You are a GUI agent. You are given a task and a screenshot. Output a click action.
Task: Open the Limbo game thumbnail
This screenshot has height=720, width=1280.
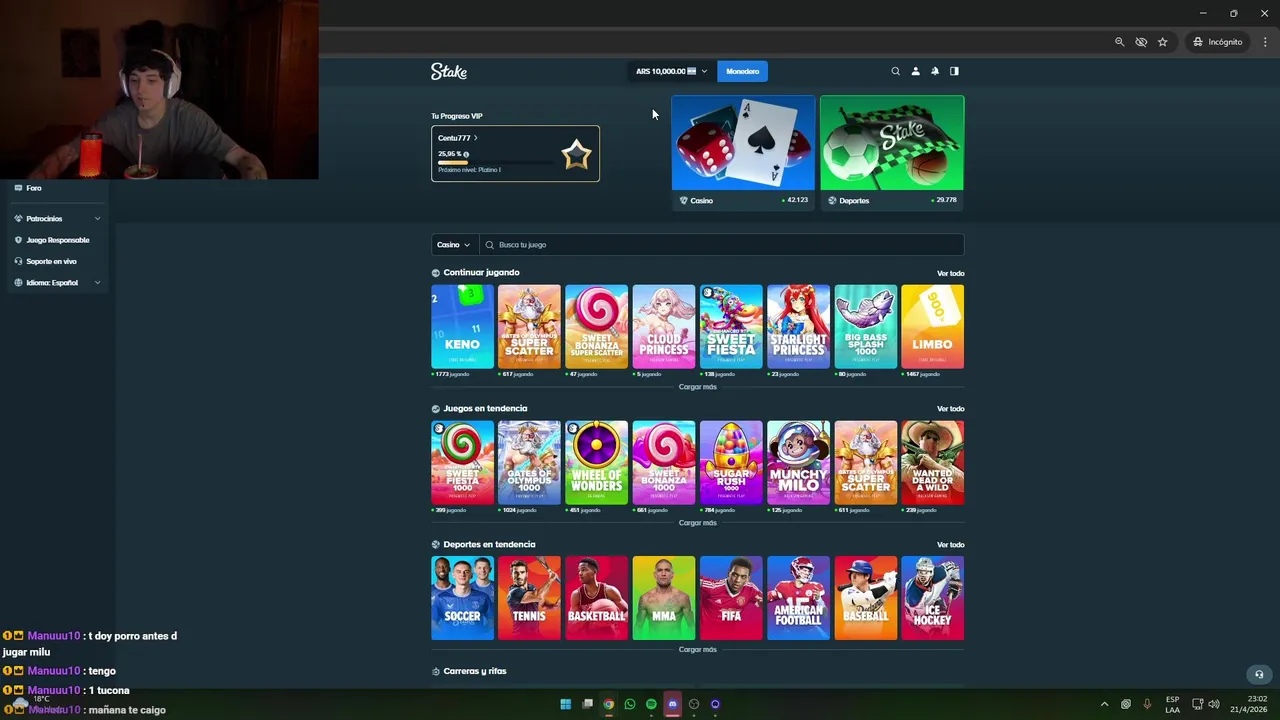click(932, 327)
